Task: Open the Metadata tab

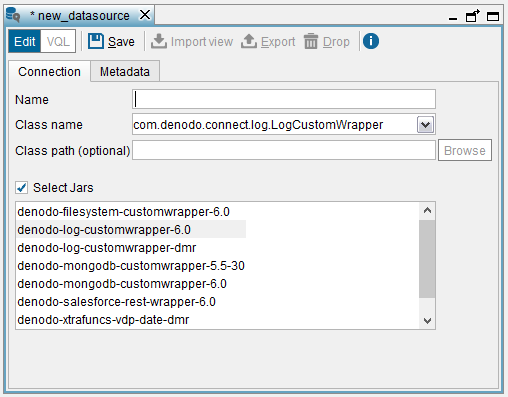Action: 125,71
